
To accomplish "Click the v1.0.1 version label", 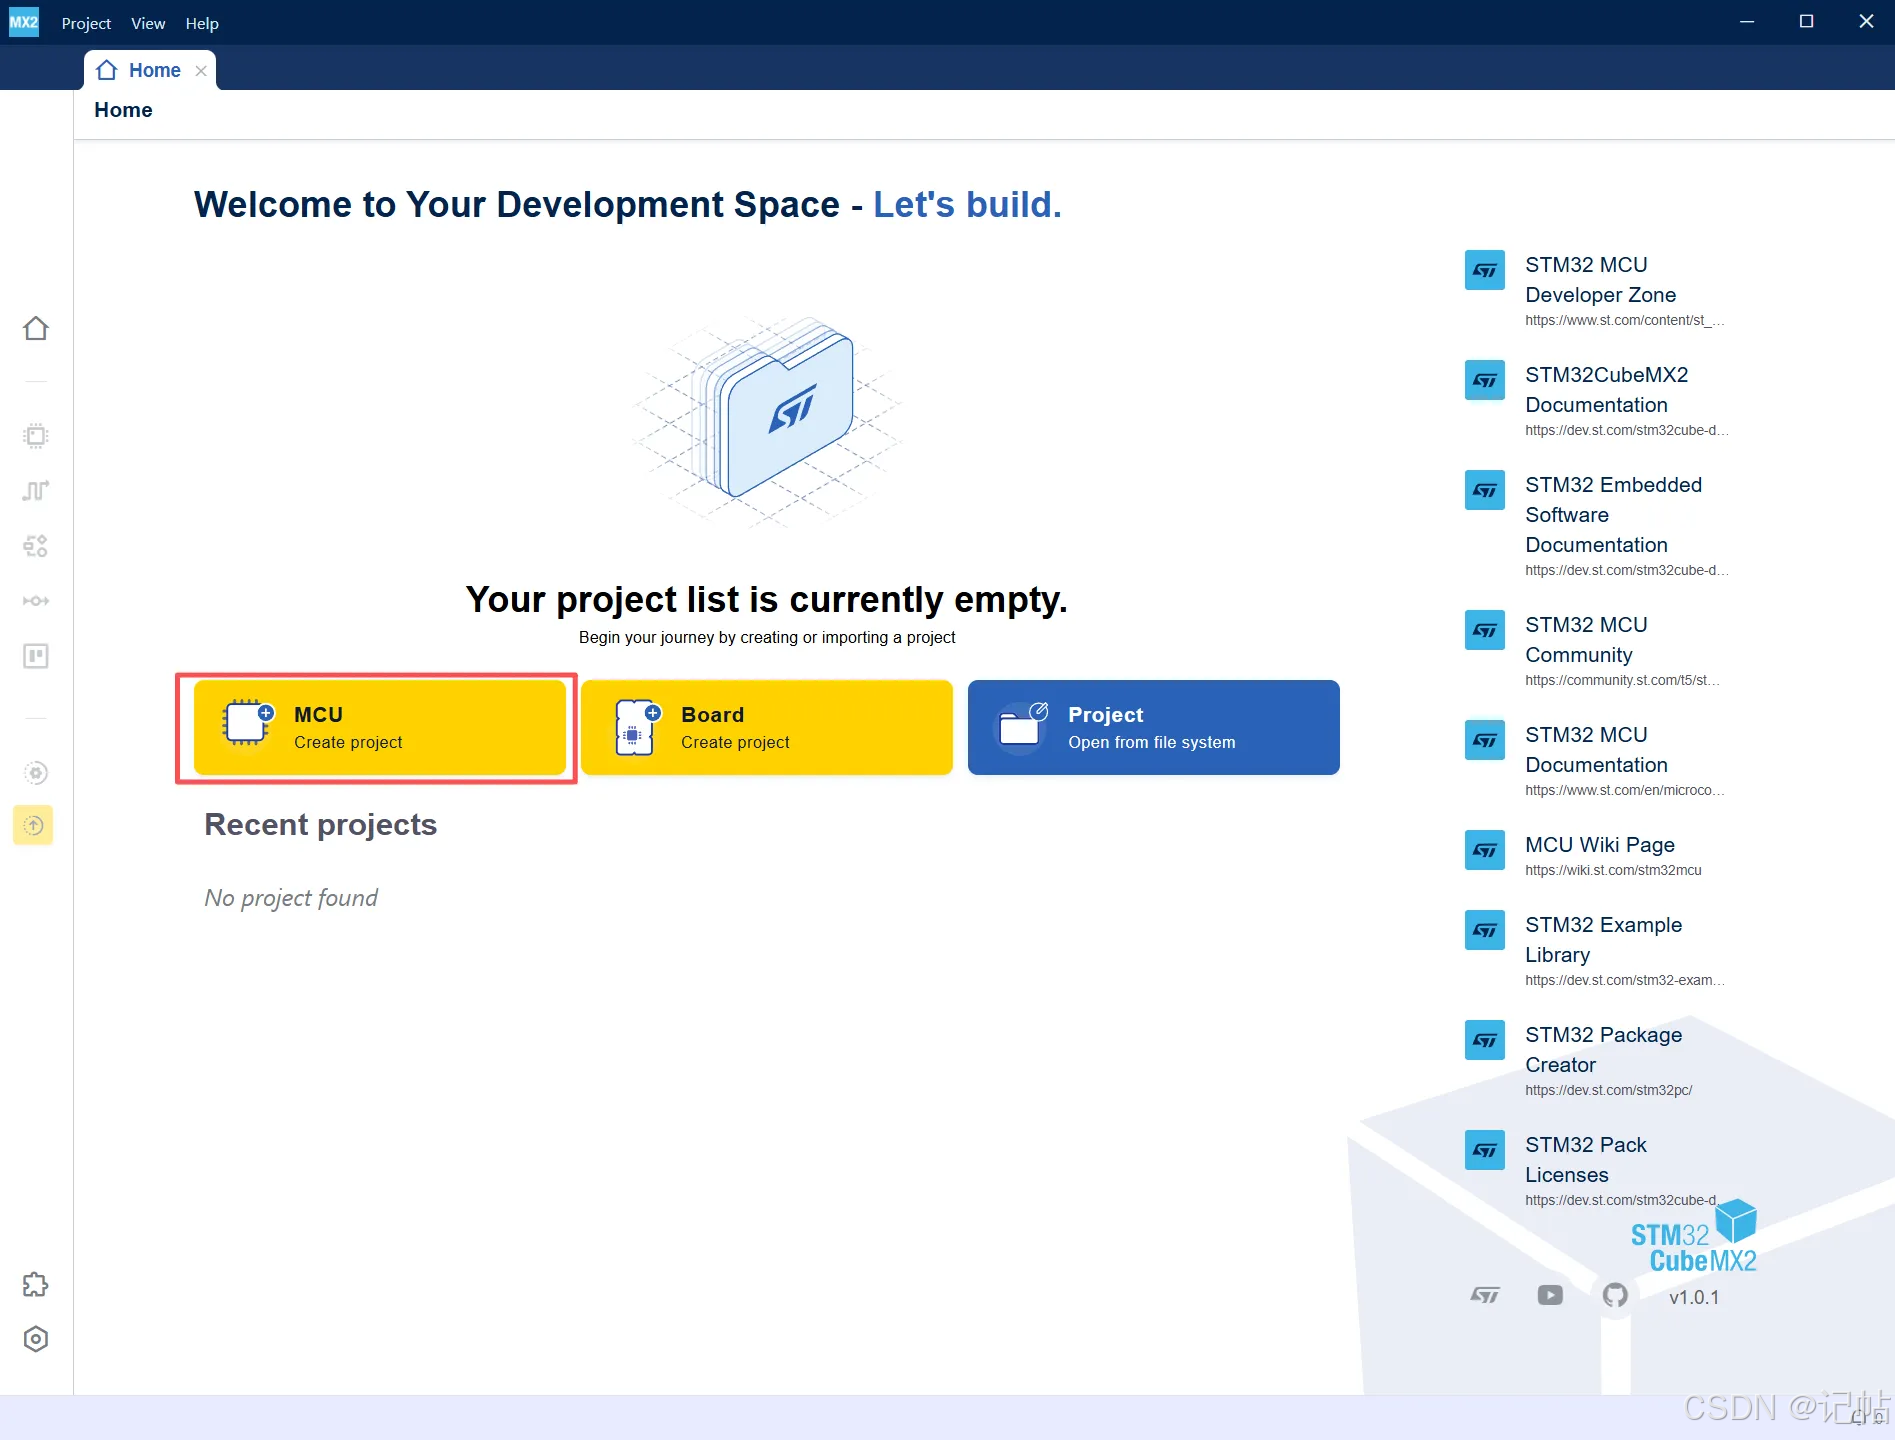I will [x=1694, y=1297].
